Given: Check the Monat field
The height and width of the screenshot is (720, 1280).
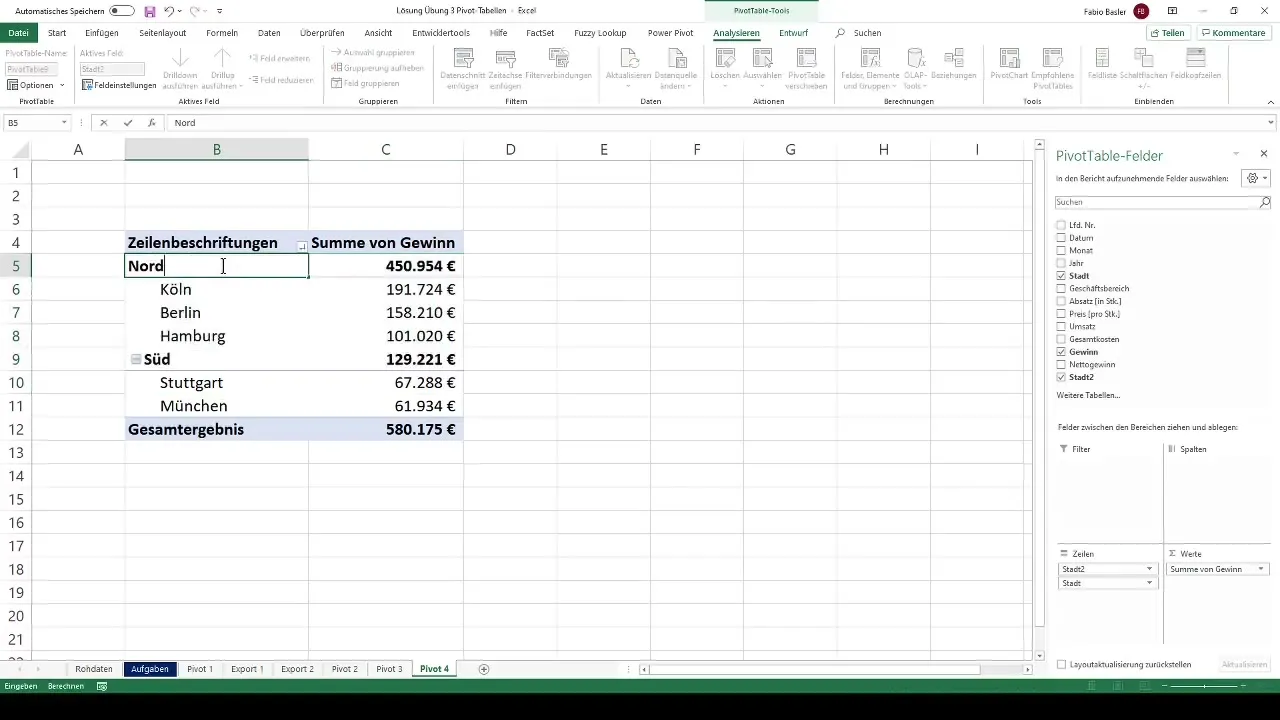Looking at the screenshot, I should coord(1061,250).
